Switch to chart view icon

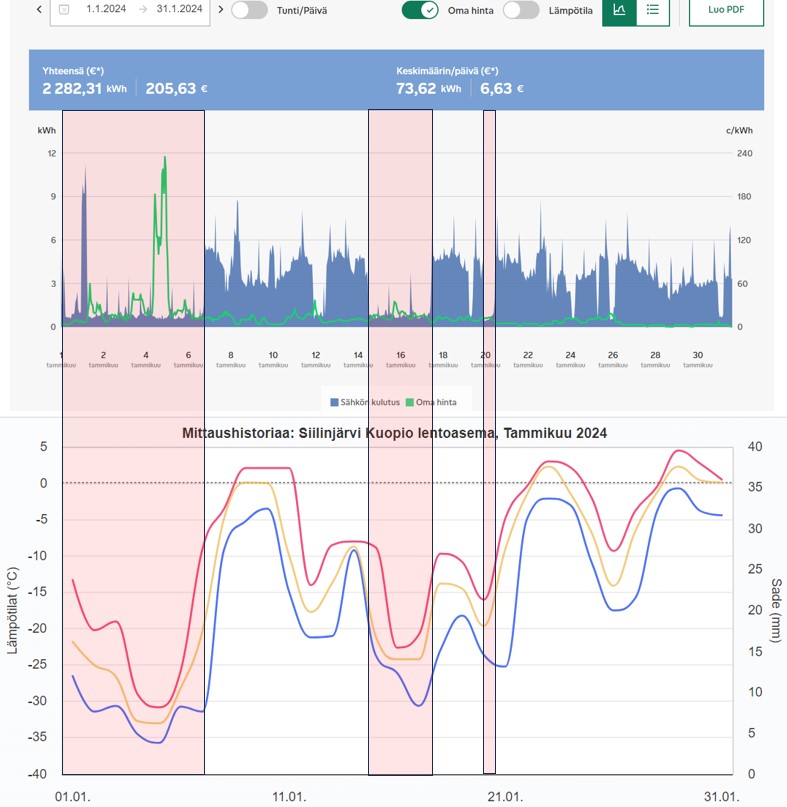point(619,10)
